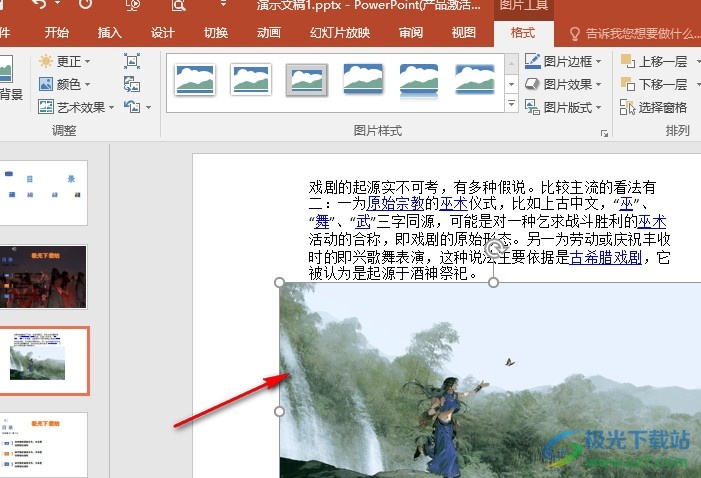Switch to the 设计 tab

pyautogui.click(x=162, y=33)
